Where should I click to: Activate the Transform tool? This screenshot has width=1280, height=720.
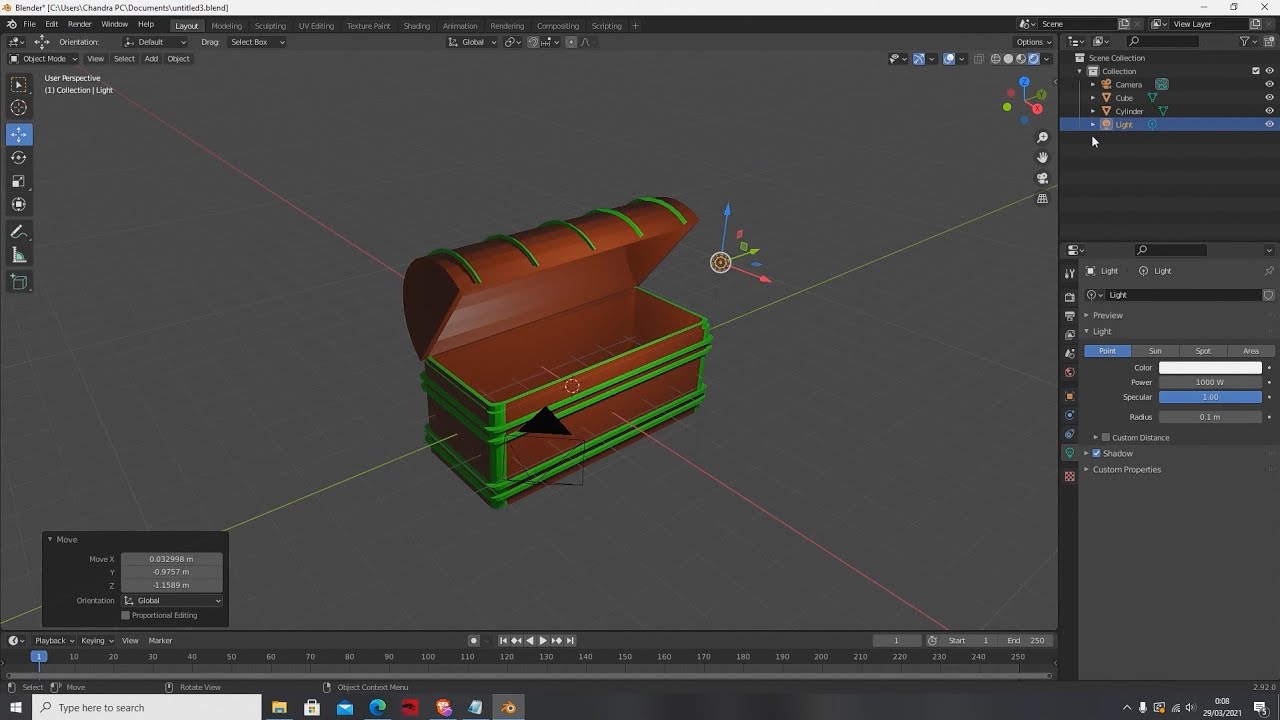tap(19, 204)
